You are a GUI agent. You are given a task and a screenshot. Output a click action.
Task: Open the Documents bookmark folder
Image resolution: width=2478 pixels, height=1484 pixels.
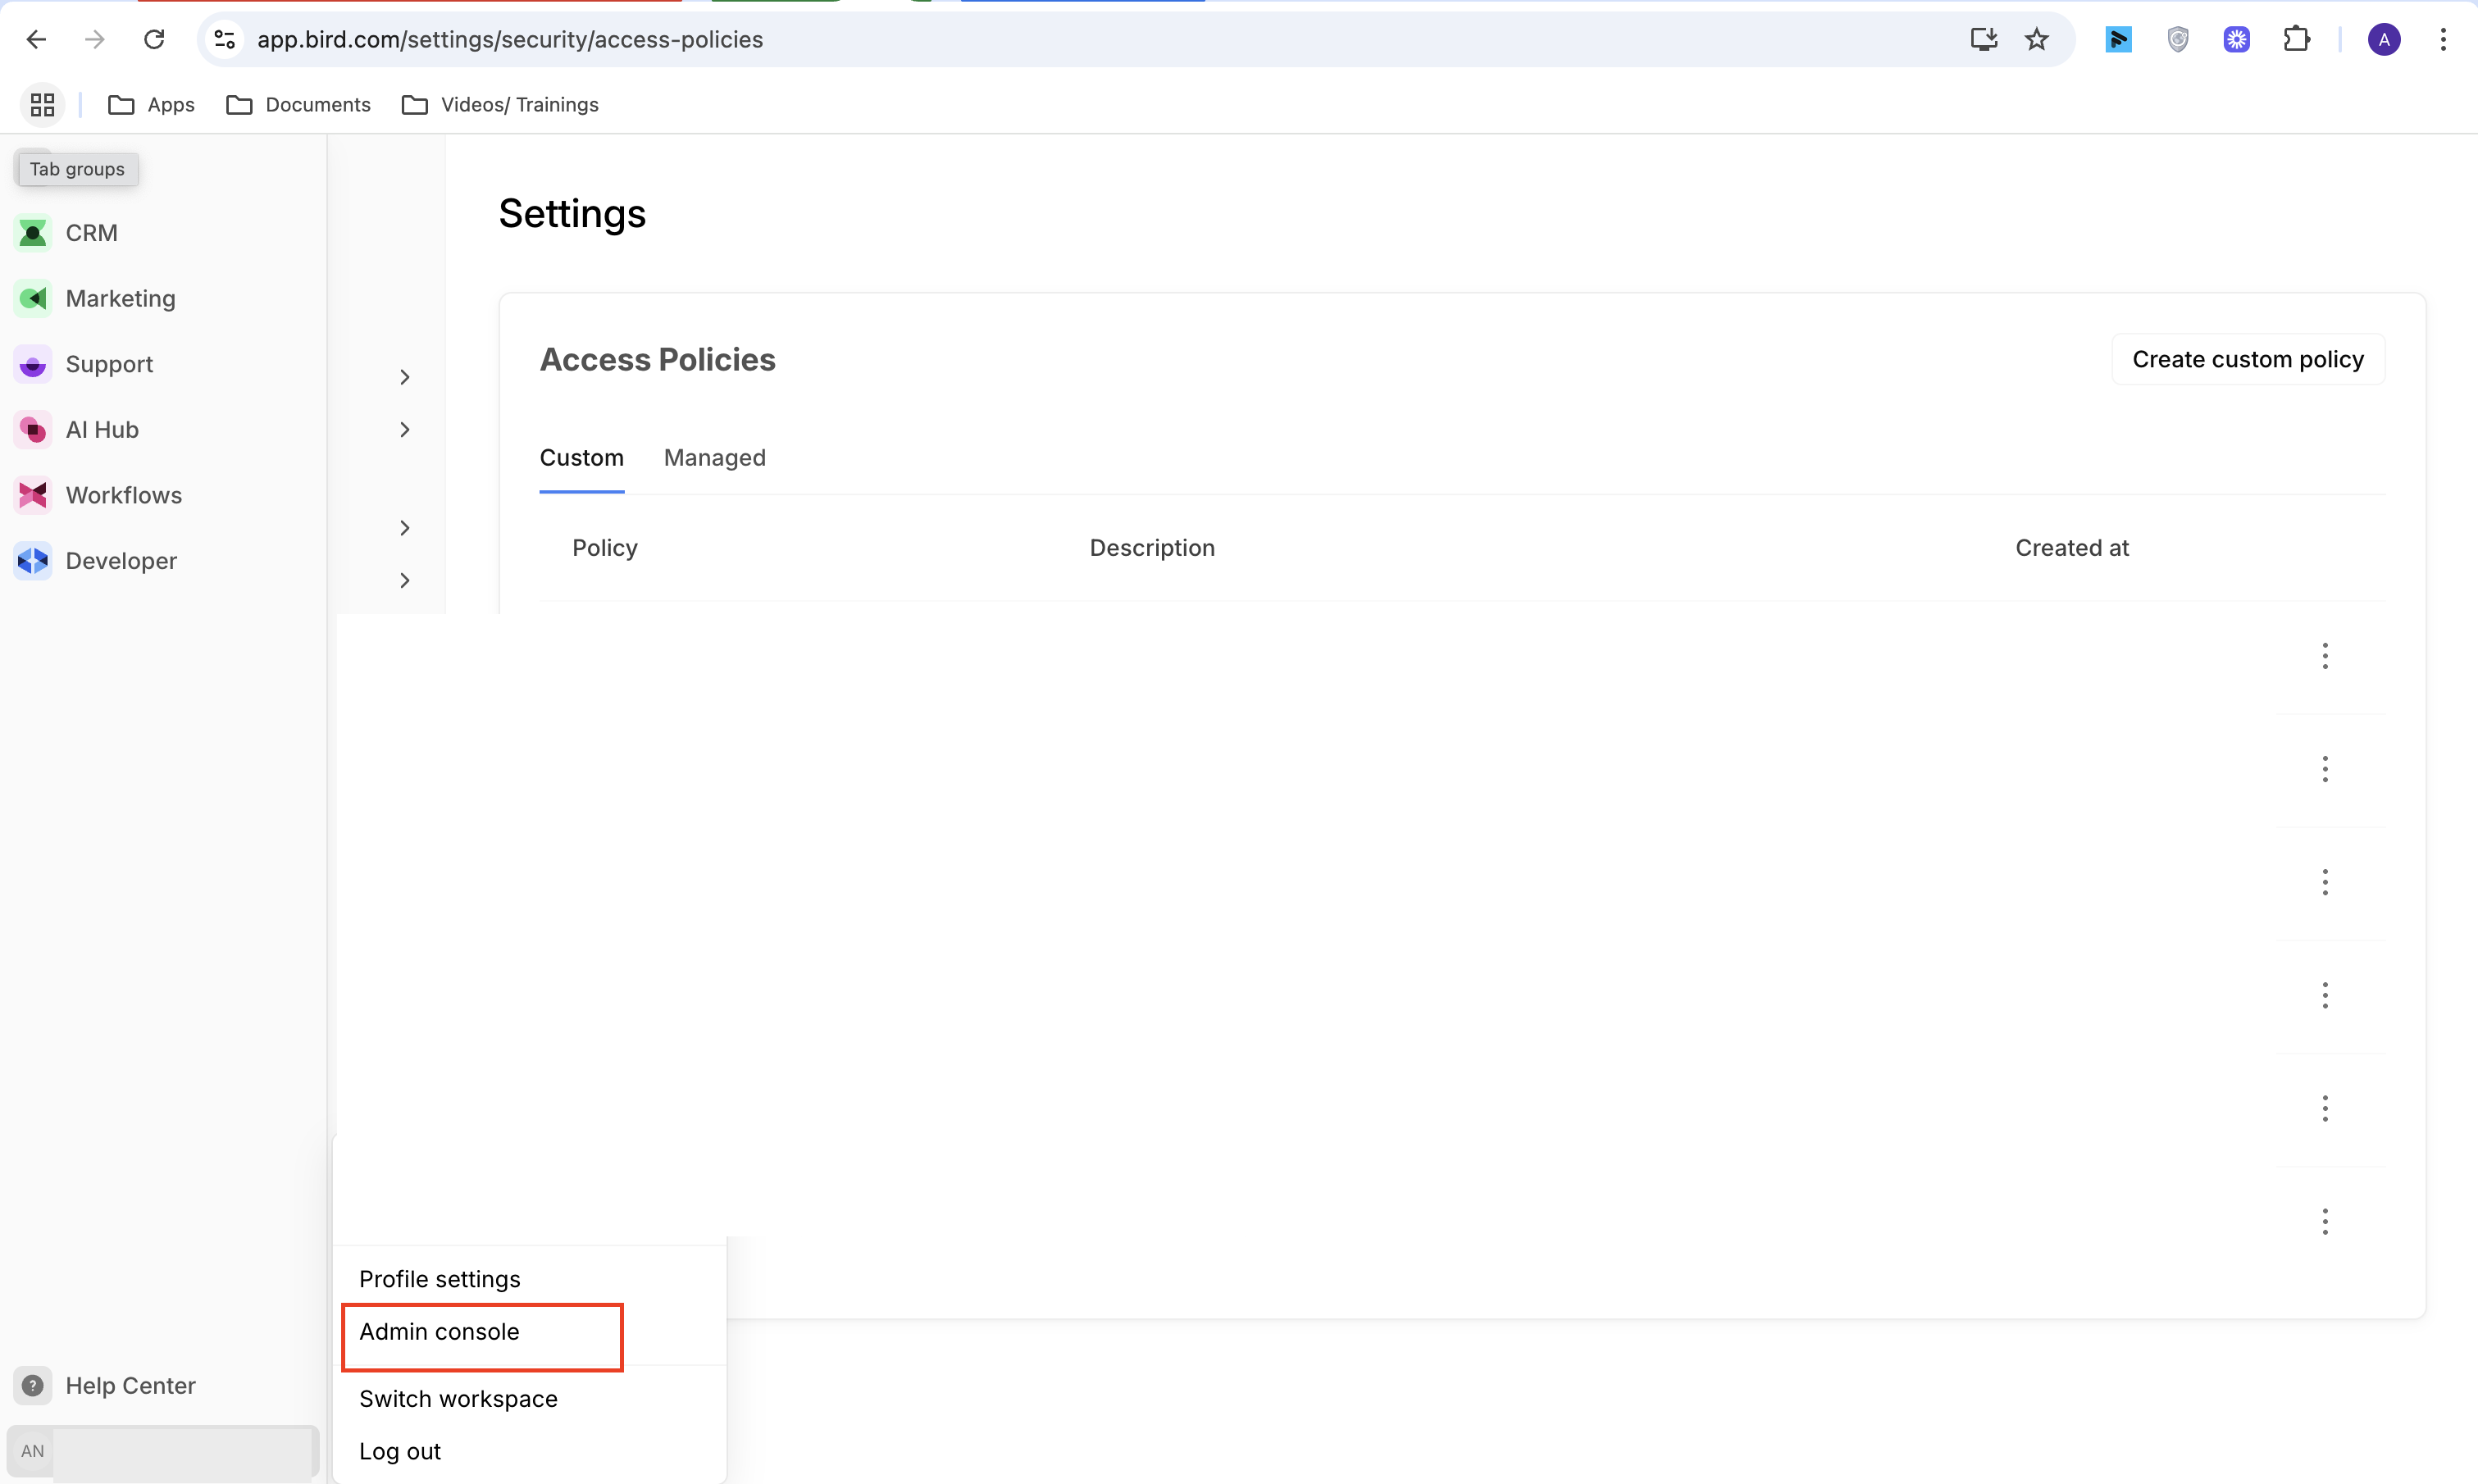pyautogui.click(x=298, y=105)
